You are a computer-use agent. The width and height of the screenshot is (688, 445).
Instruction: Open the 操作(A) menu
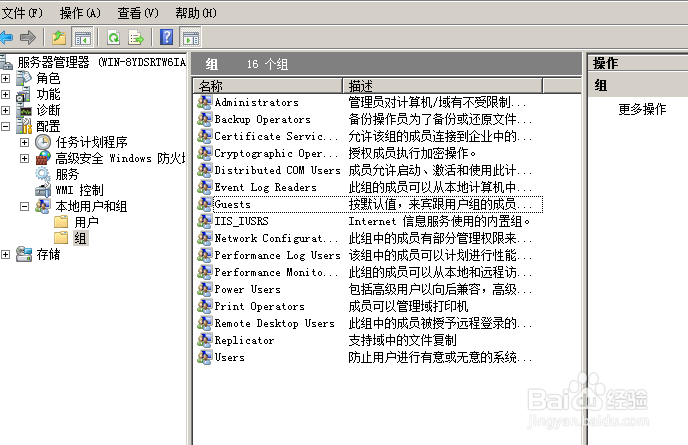pos(80,13)
